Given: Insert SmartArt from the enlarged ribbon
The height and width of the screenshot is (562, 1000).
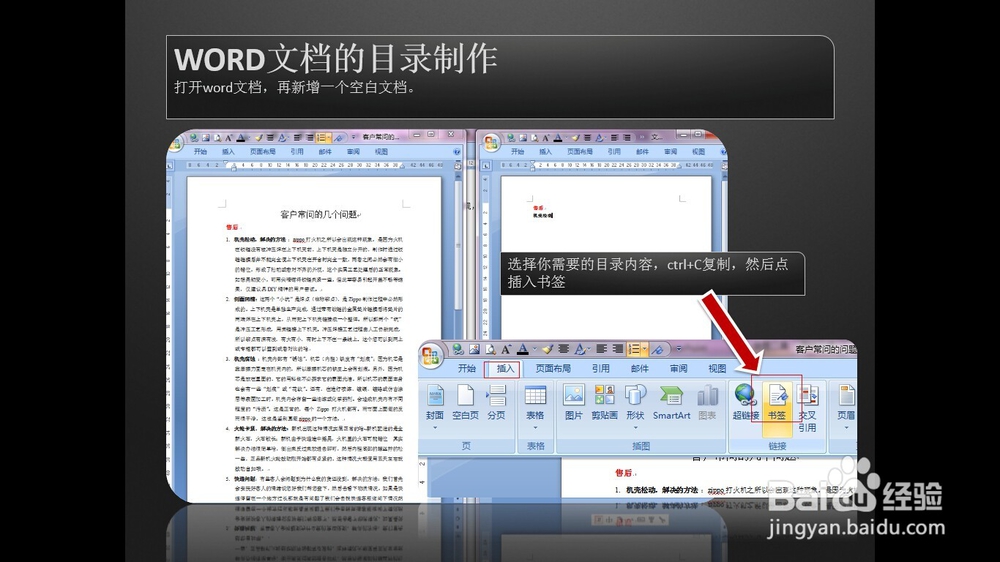Looking at the screenshot, I should pyautogui.click(x=671, y=402).
